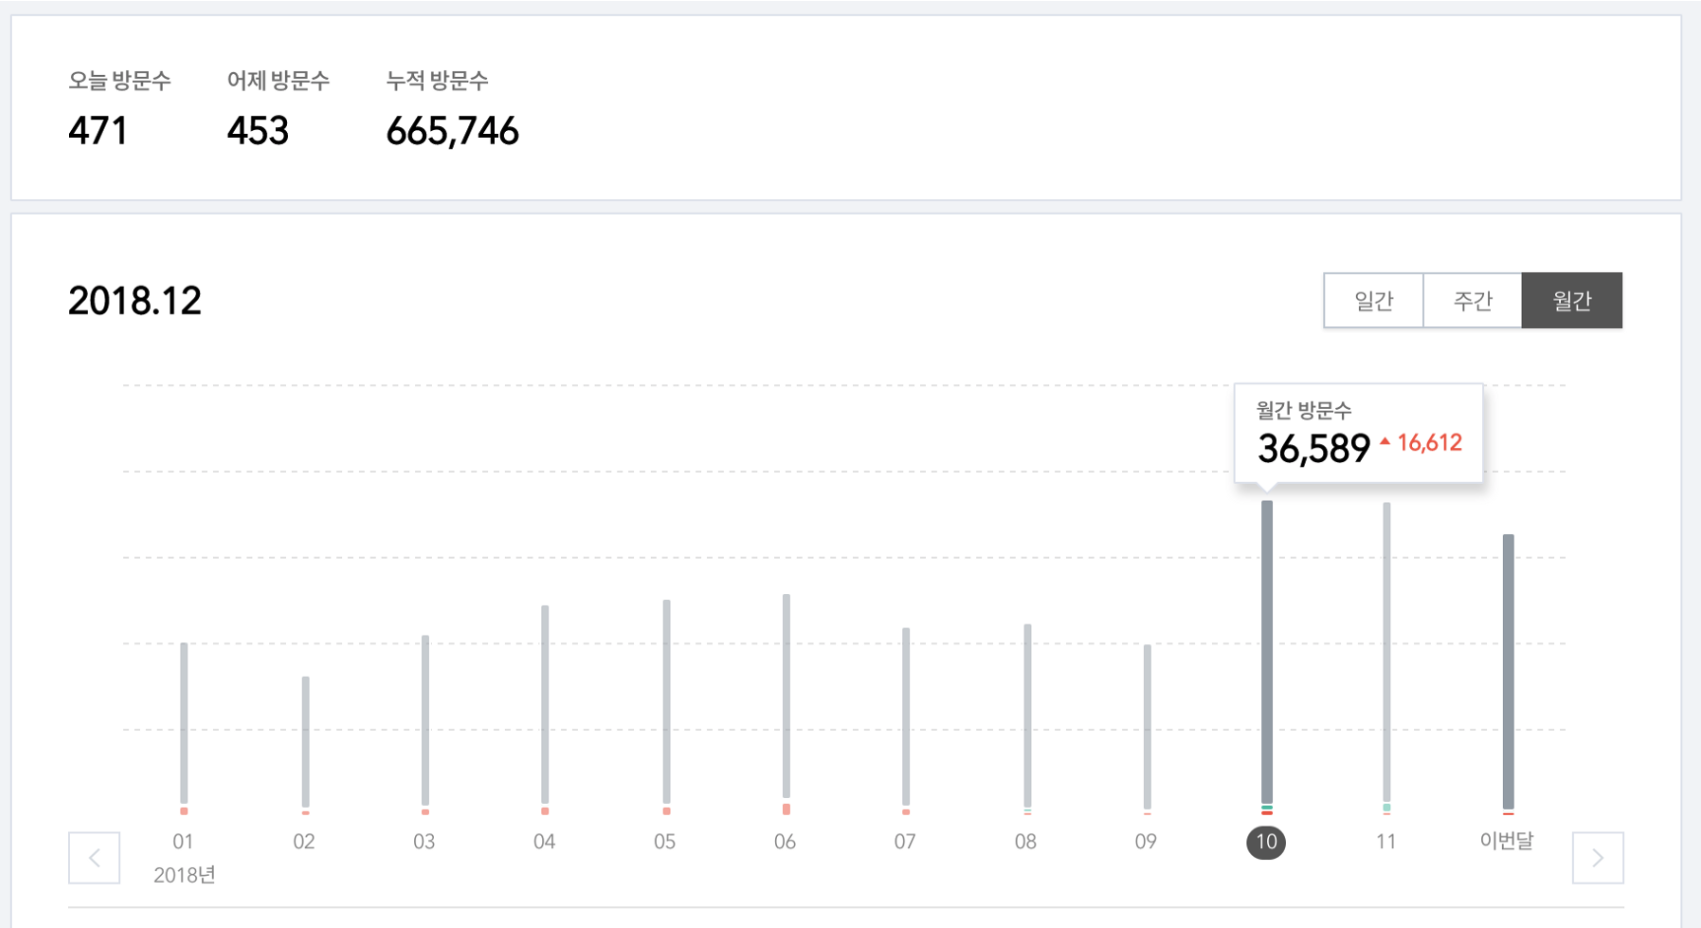This screenshot has width=1701, height=928.
Task: Select the 월간 (monthly) view tab
Action: click(x=1571, y=301)
